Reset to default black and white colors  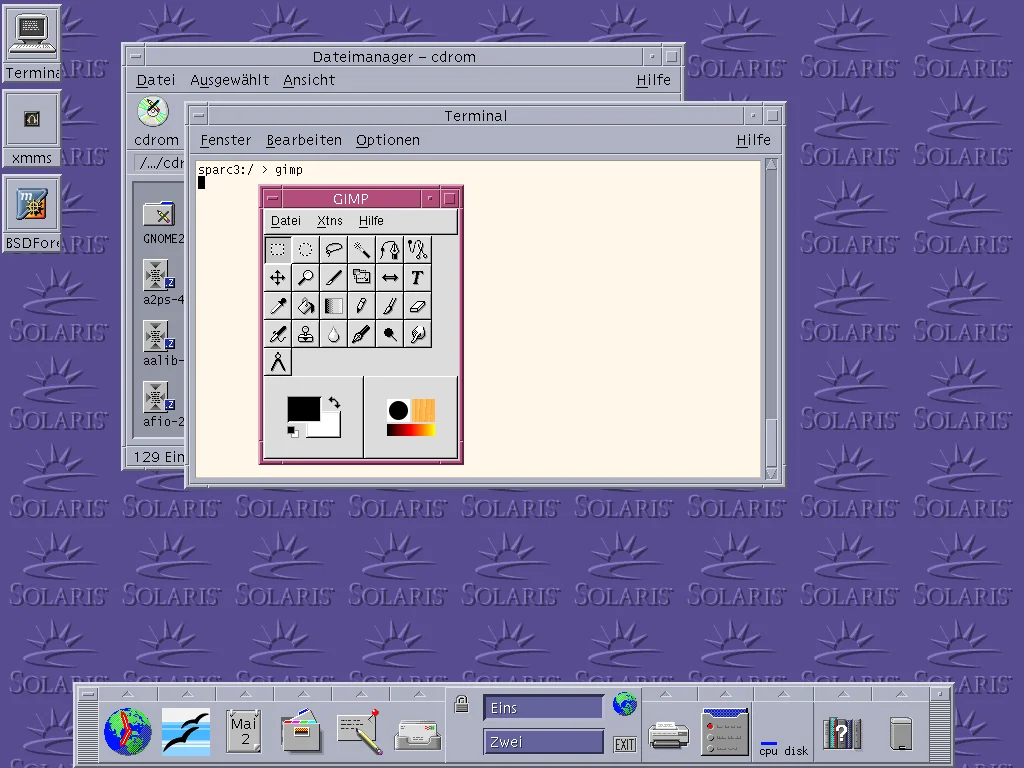pos(293,431)
